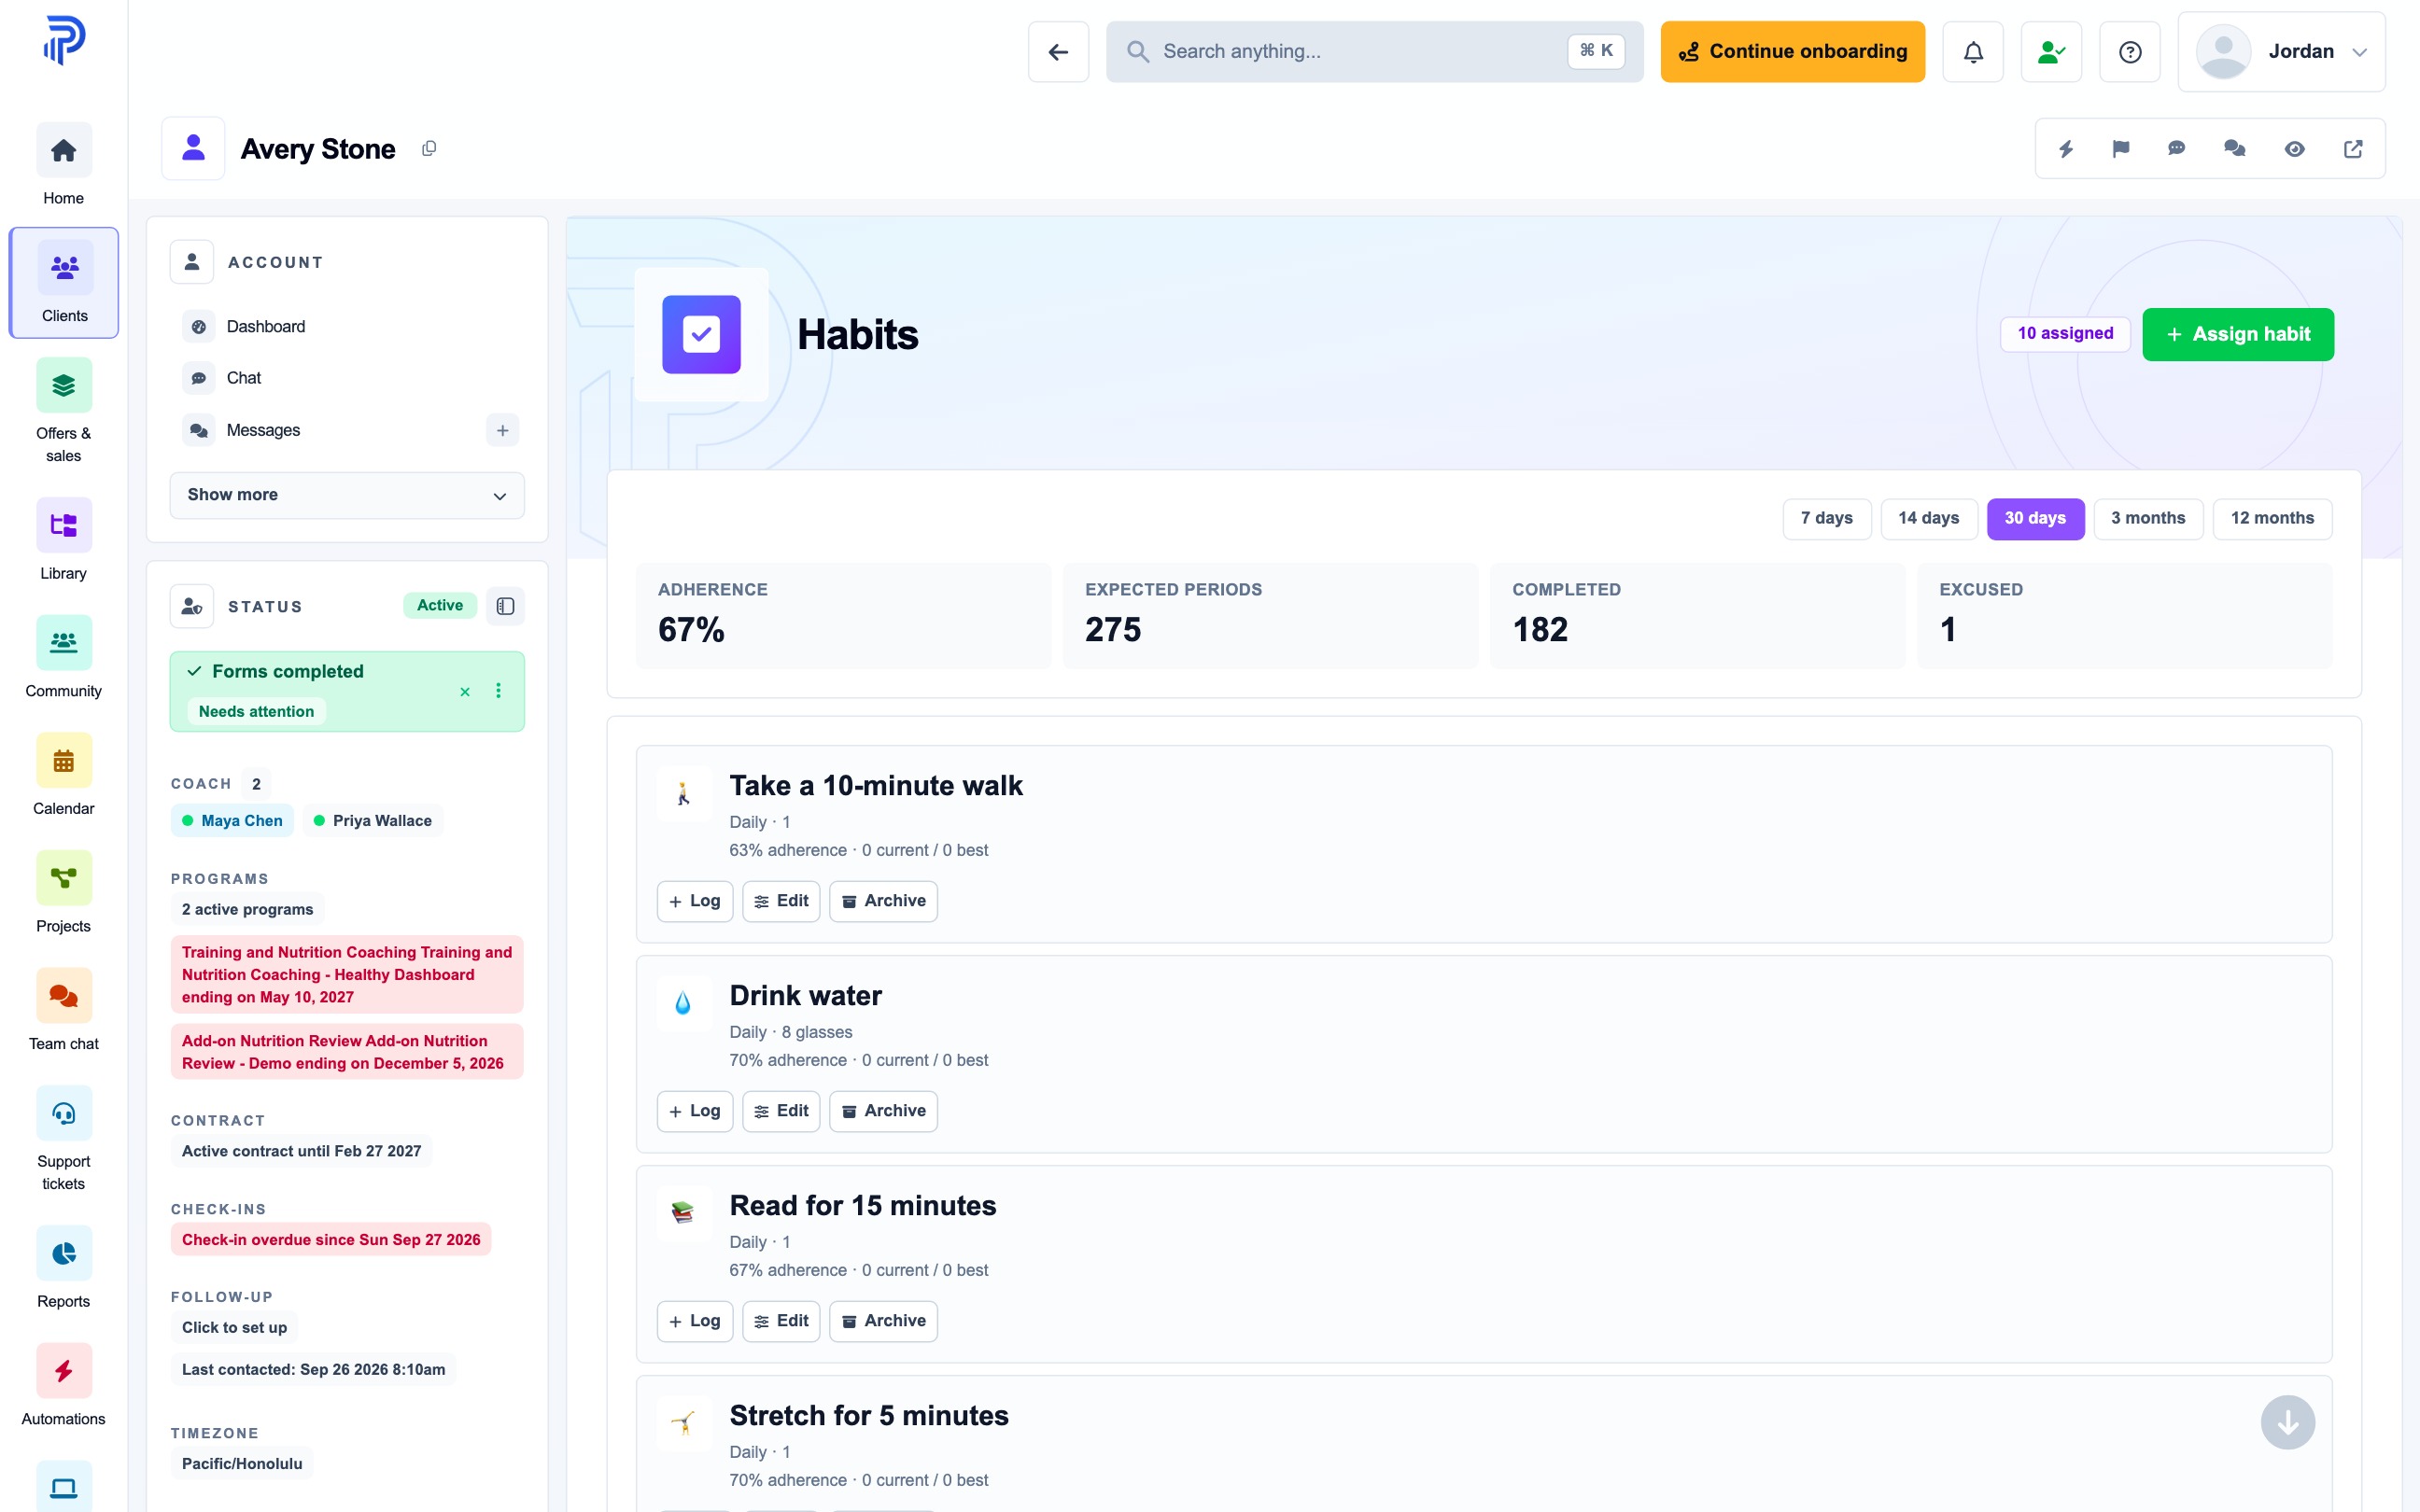The width and height of the screenshot is (2420, 1512).
Task: Open the Library section
Action: 63,540
